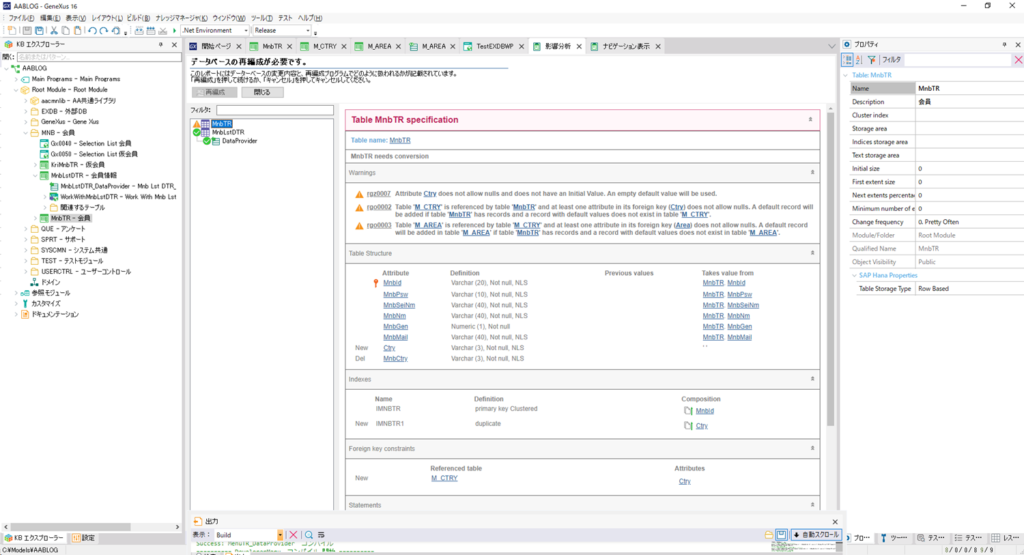Collapse the Warnings section
The width and height of the screenshot is (1024, 555).
(812, 172)
